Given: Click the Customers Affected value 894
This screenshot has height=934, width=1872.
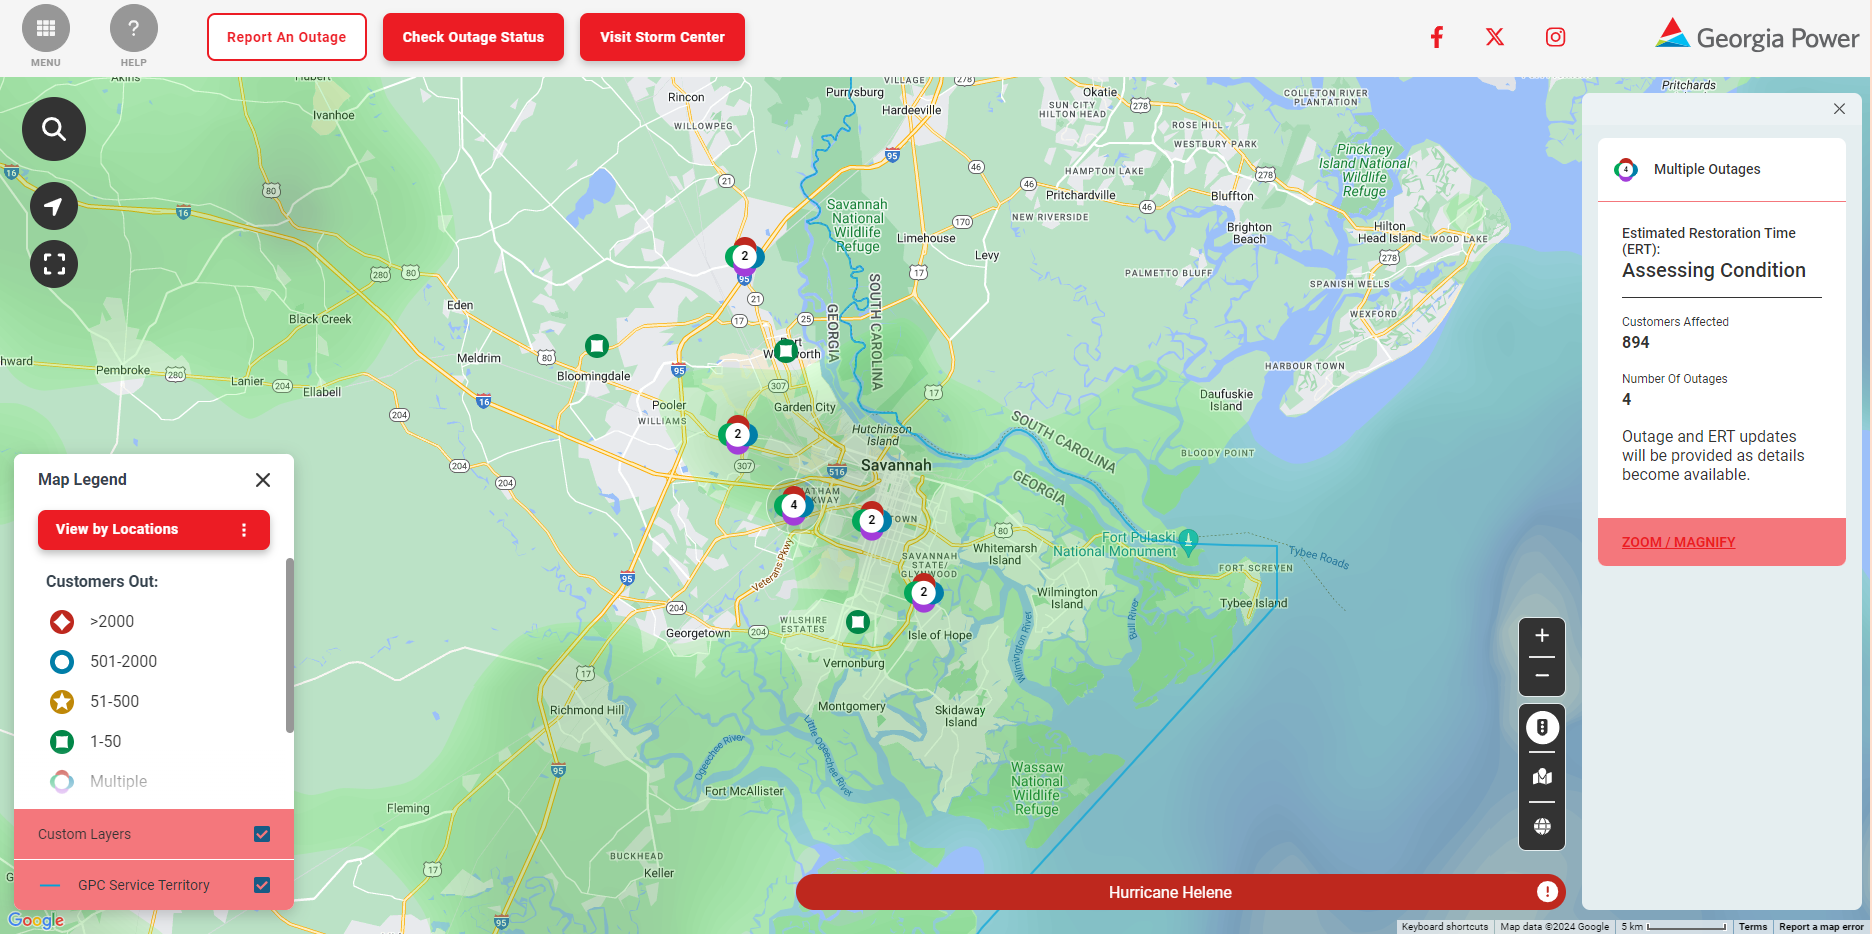Looking at the screenshot, I should [x=1636, y=342].
